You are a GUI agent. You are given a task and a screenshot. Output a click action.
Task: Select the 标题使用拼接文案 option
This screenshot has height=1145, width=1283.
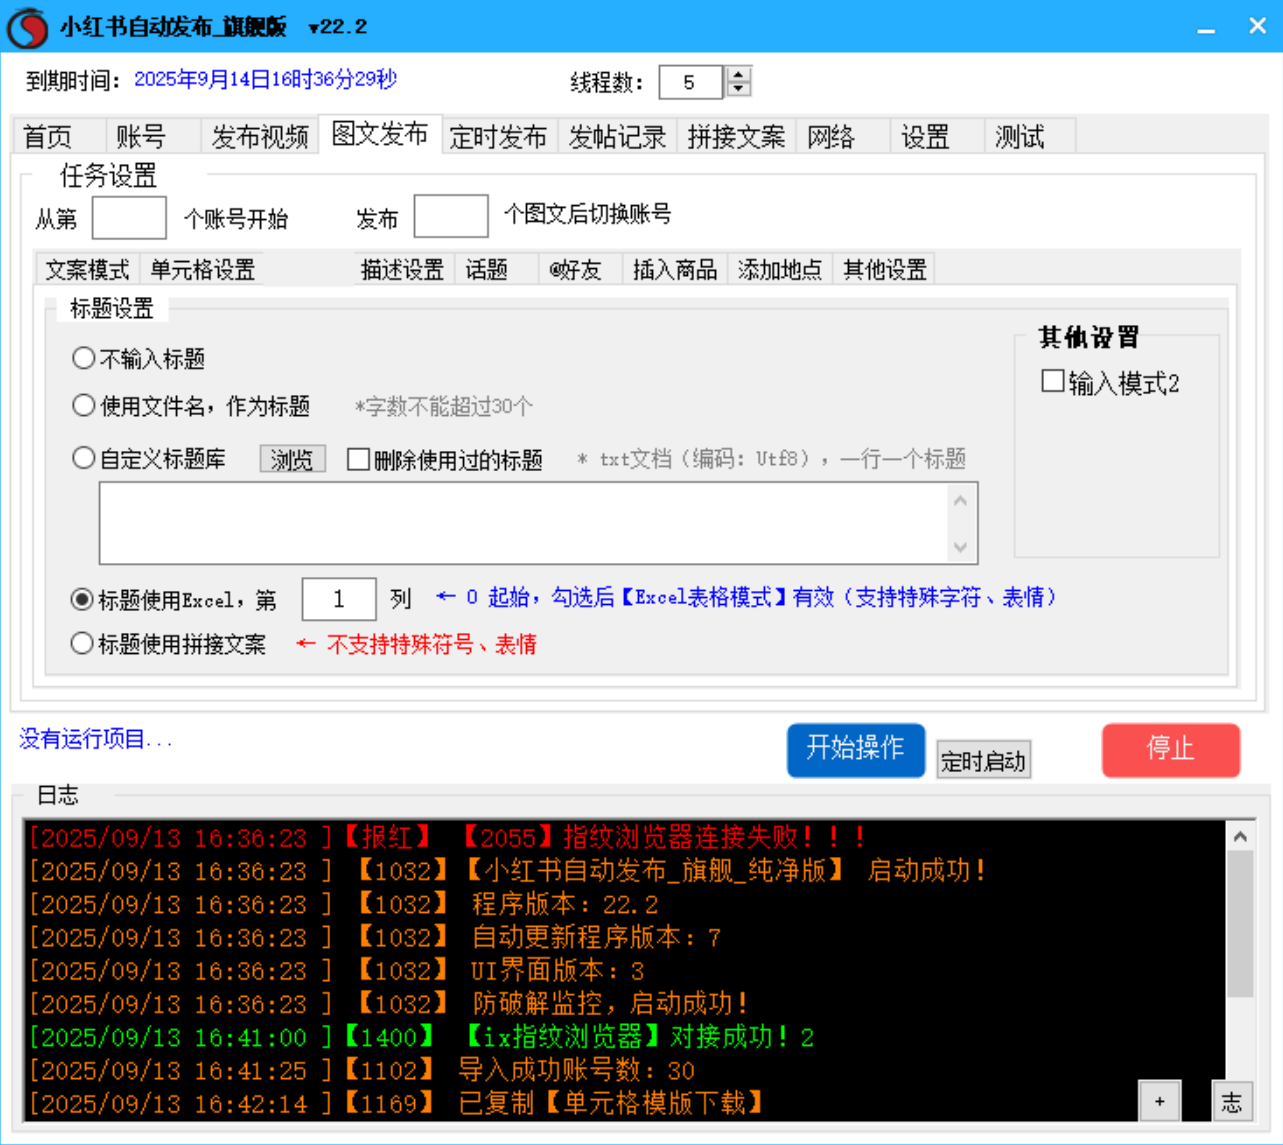pos(83,643)
